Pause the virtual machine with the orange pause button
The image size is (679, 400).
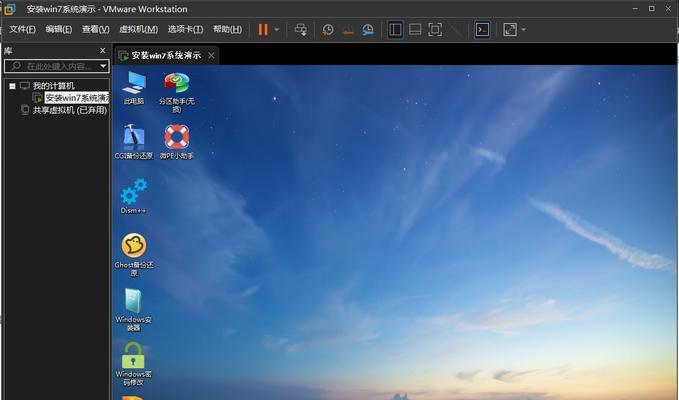coord(263,29)
